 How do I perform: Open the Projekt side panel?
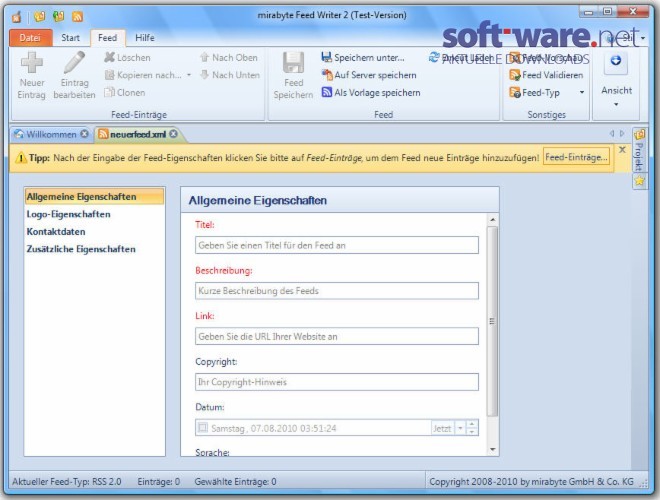point(639,151)
